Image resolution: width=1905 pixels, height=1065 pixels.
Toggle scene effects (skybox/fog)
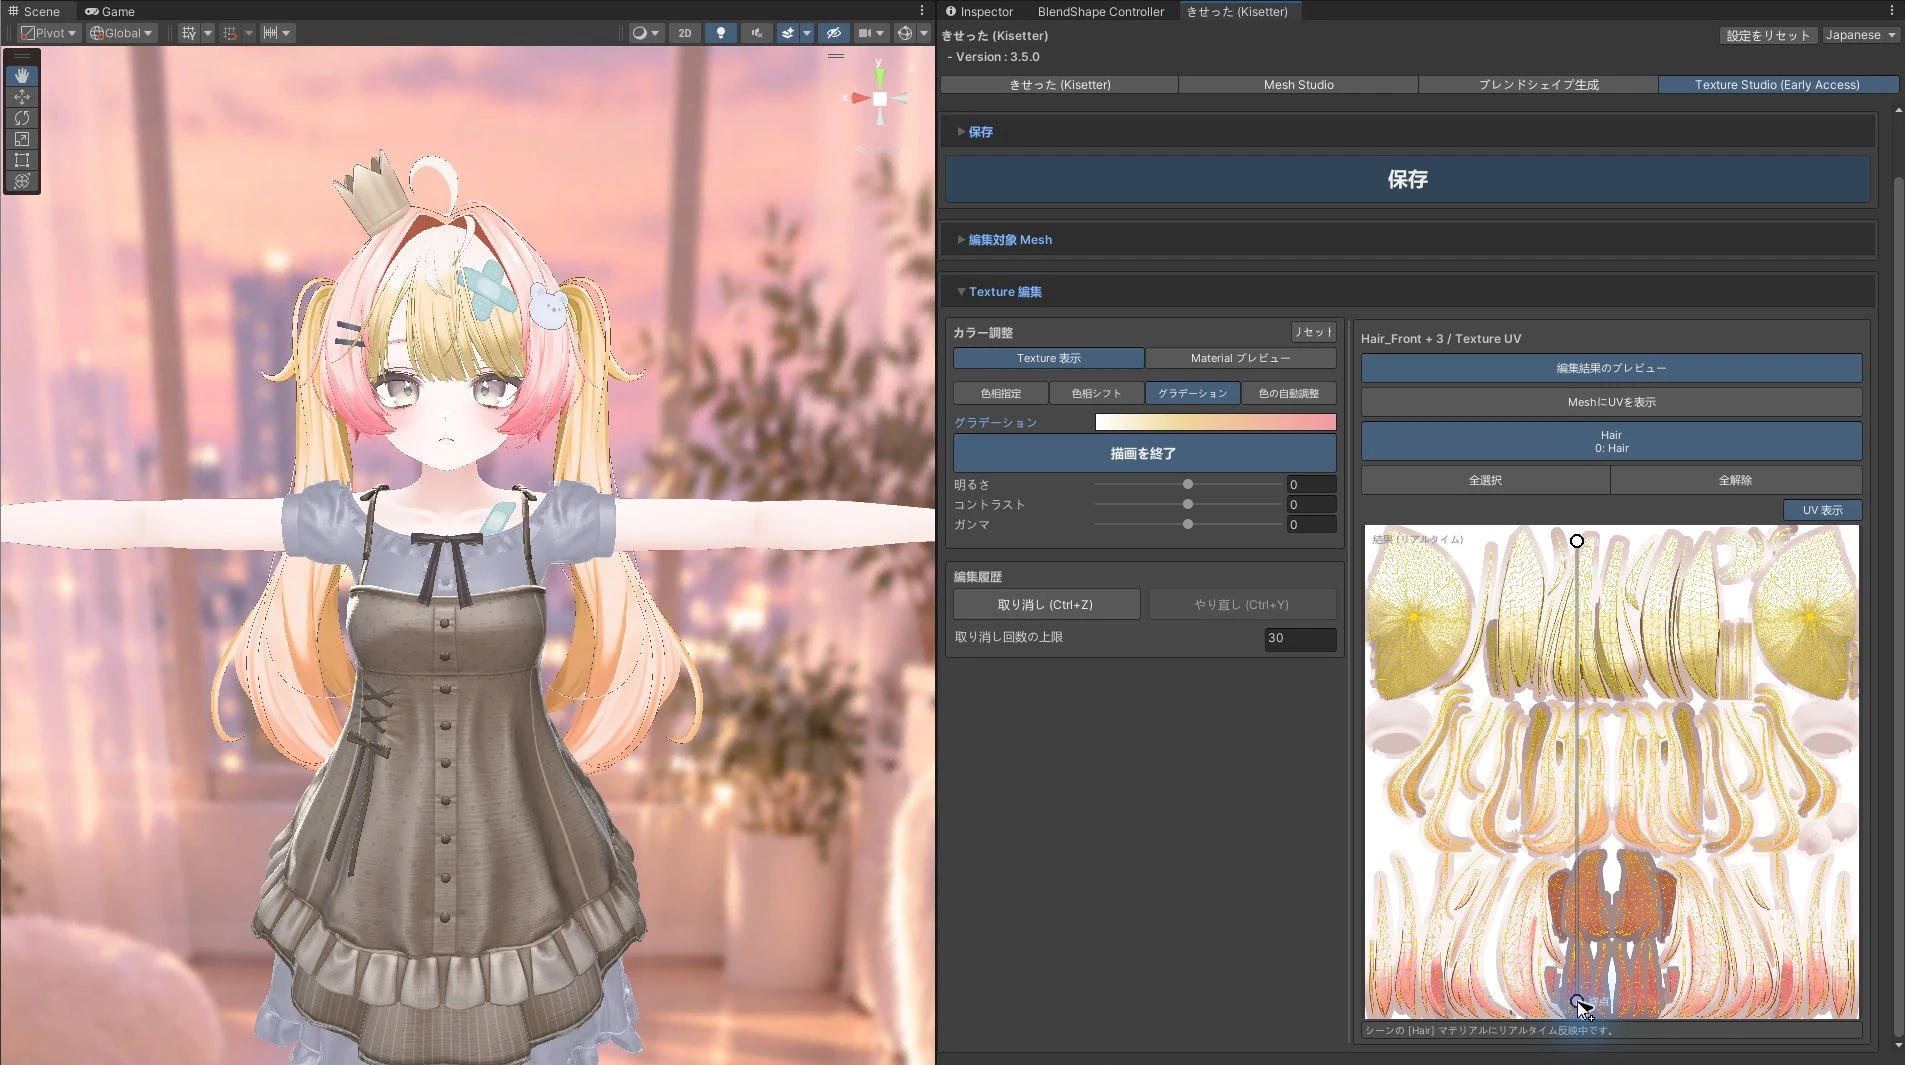(788, 33)
